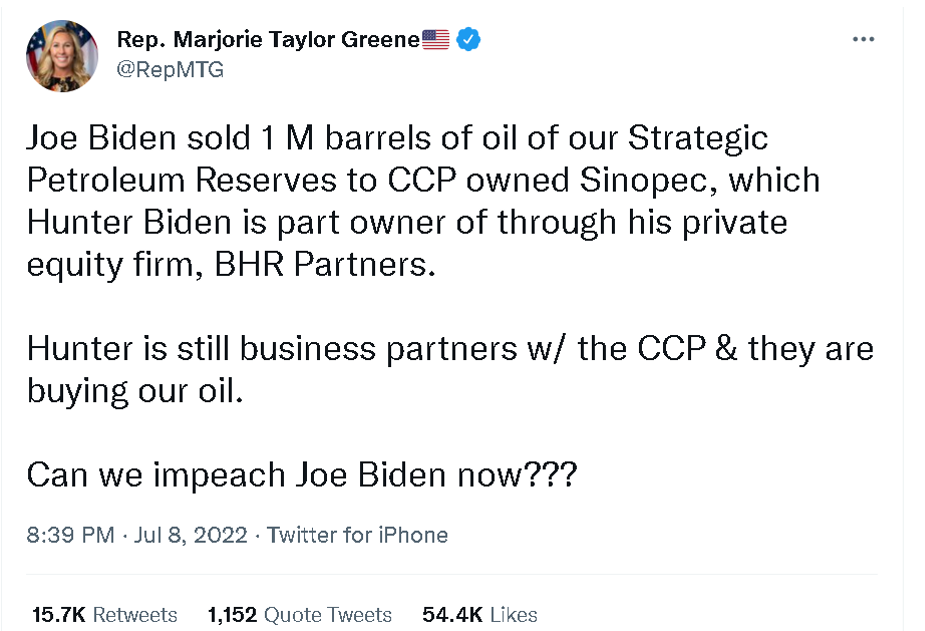Click the 8:39 PM timestamp
The image size is (925, 631).
tap(70, 535)
